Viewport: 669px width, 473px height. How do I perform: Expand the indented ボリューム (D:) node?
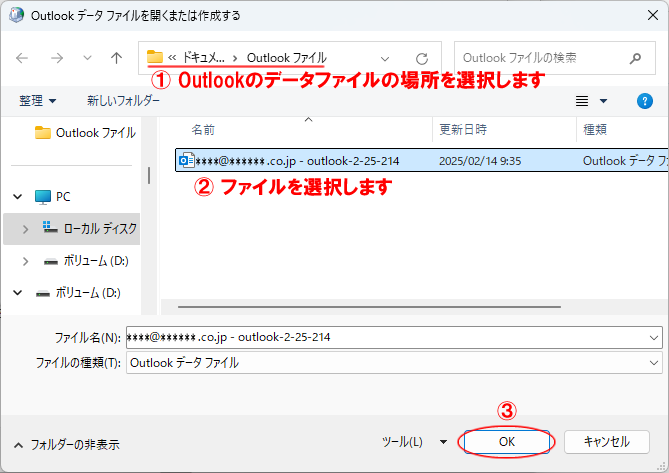(x=25, y=261)
